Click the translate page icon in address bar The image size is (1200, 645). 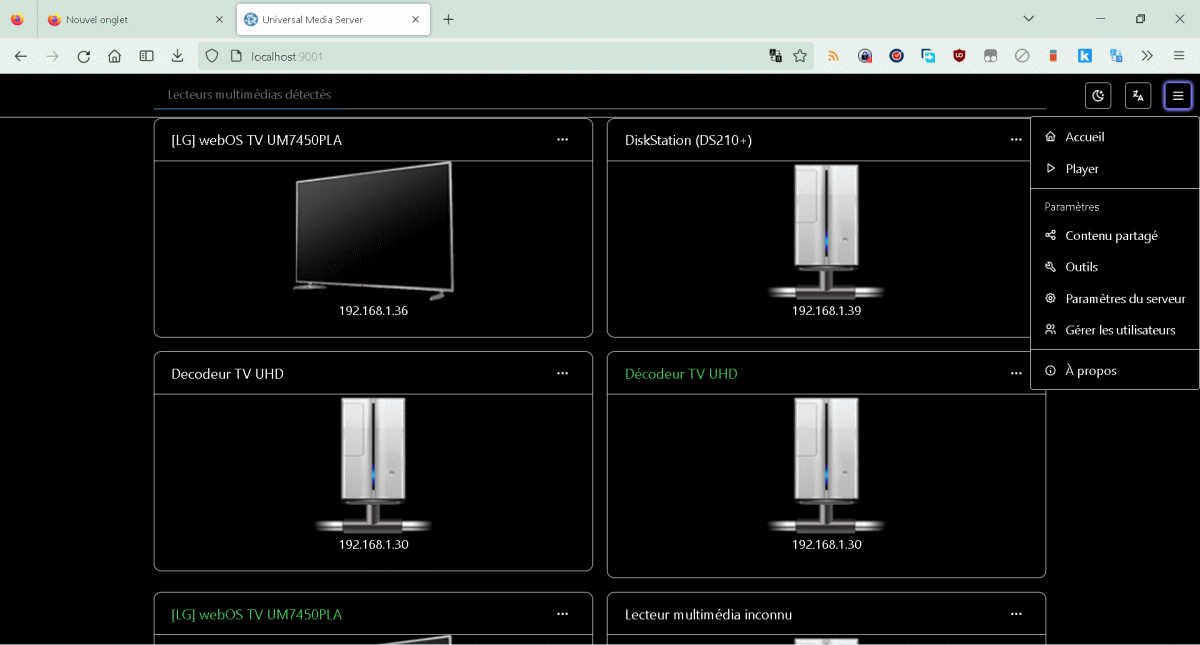[775, 56]
